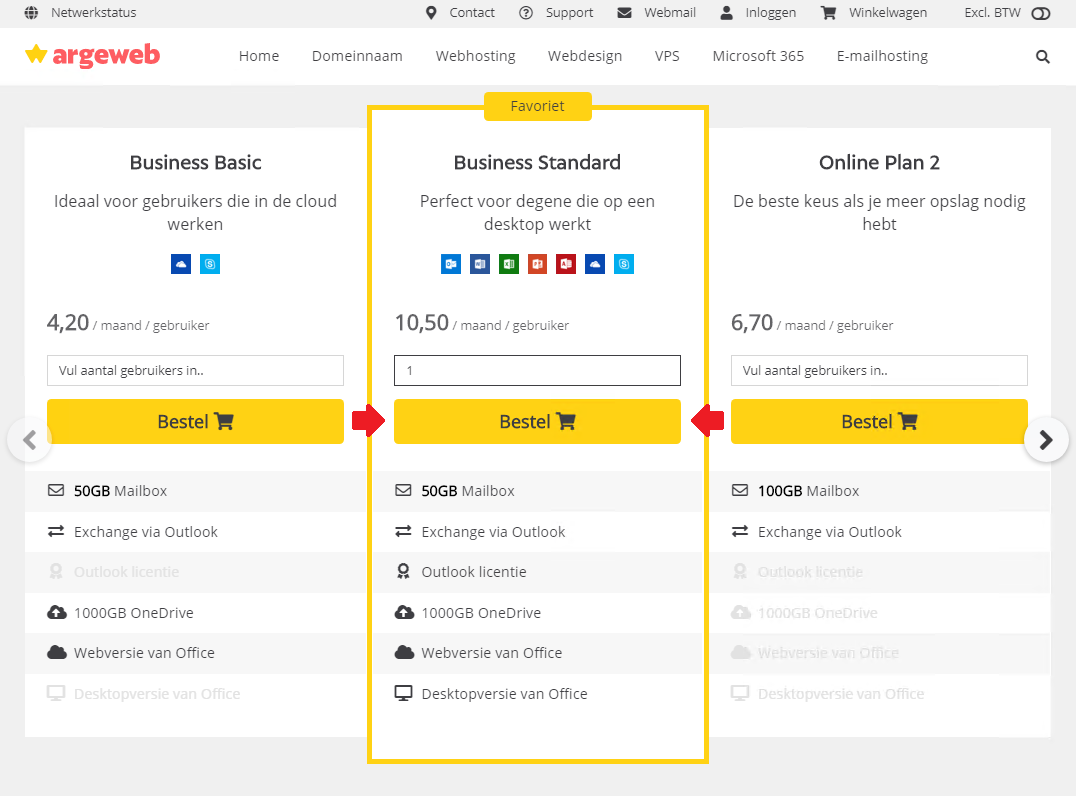Click the Inloggen user icon
The width and height of the screenshot is (1076, 796).
click(x=726, y=12)
